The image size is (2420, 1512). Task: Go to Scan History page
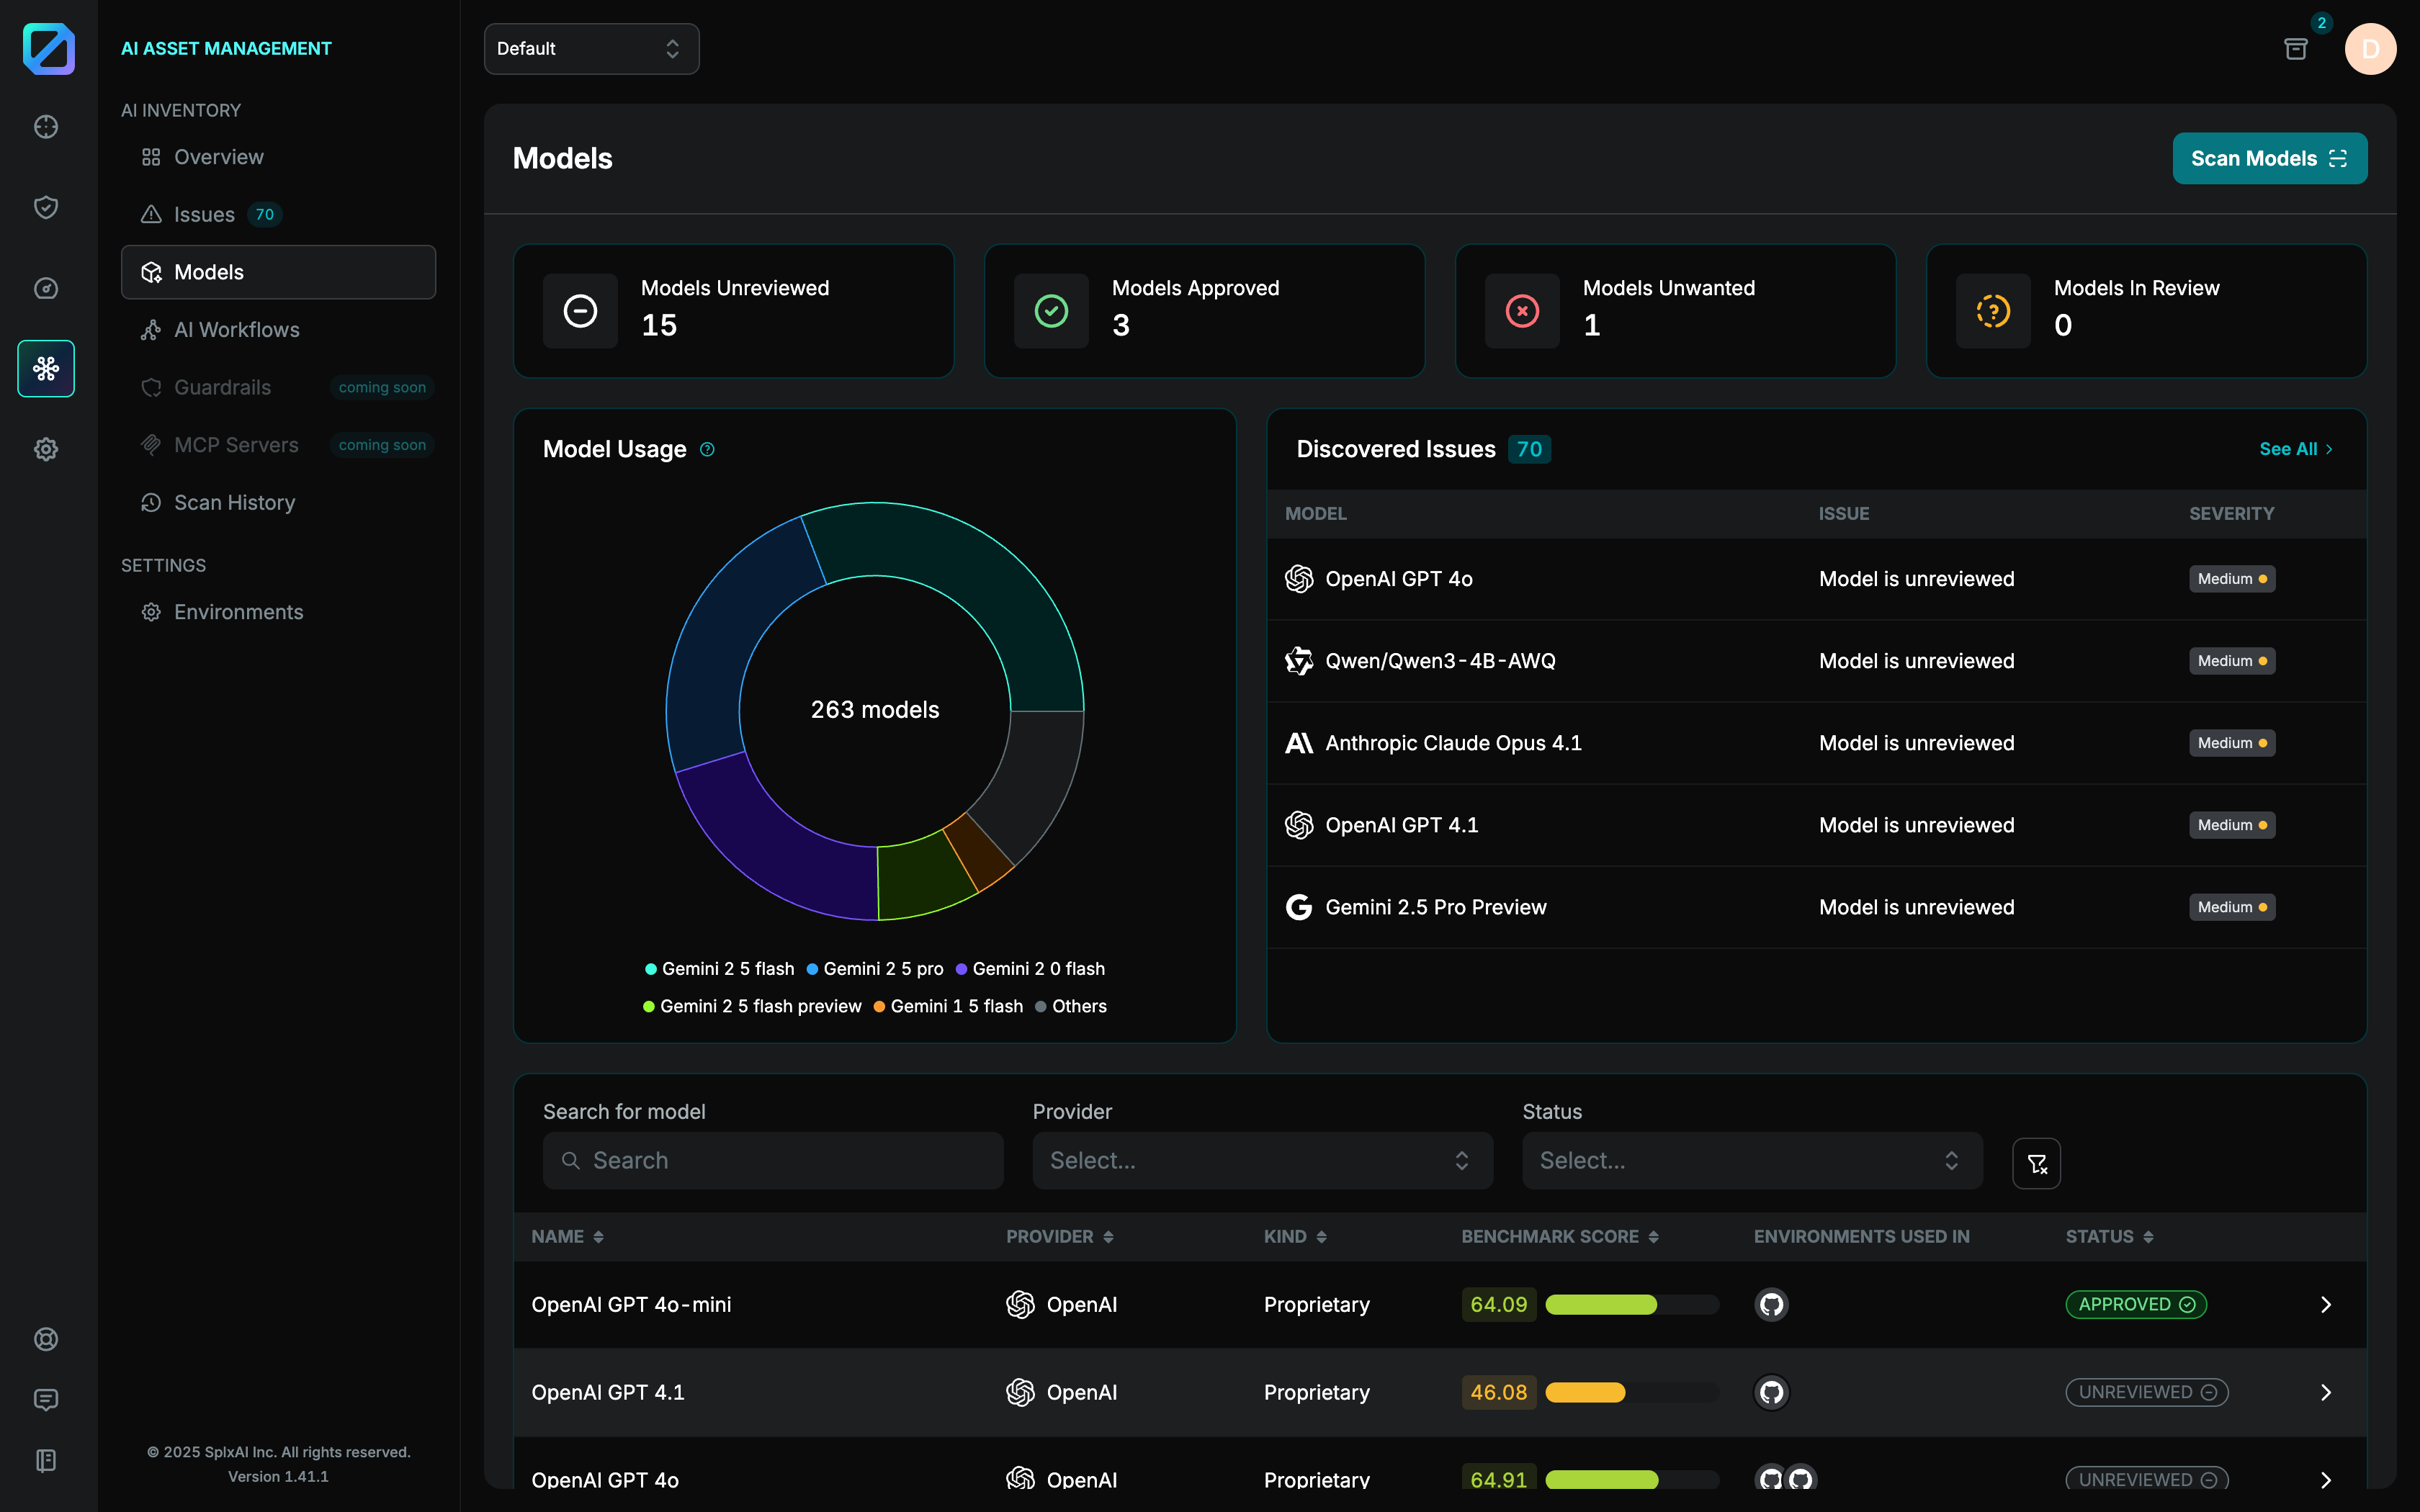click(234, 502)
